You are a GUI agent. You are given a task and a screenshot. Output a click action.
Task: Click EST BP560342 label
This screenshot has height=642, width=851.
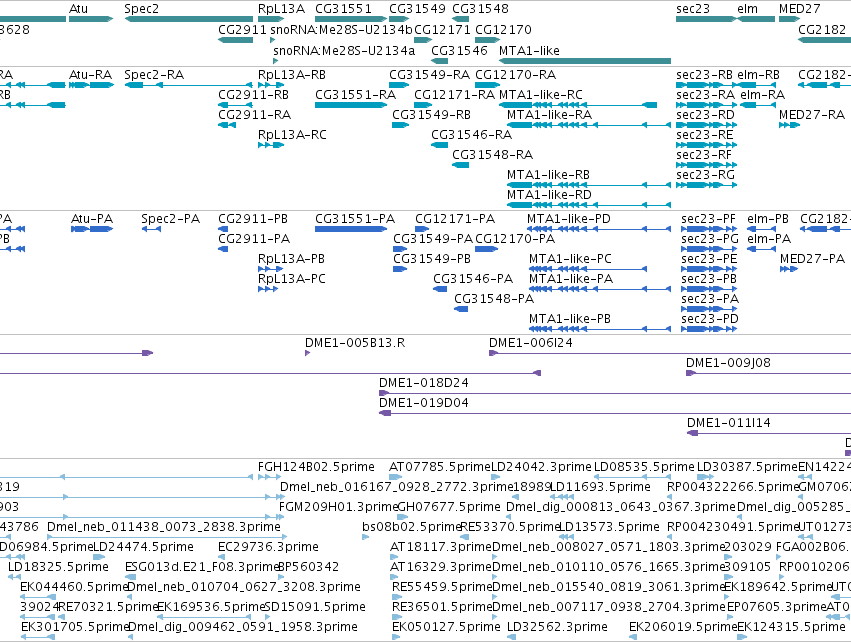308,567
